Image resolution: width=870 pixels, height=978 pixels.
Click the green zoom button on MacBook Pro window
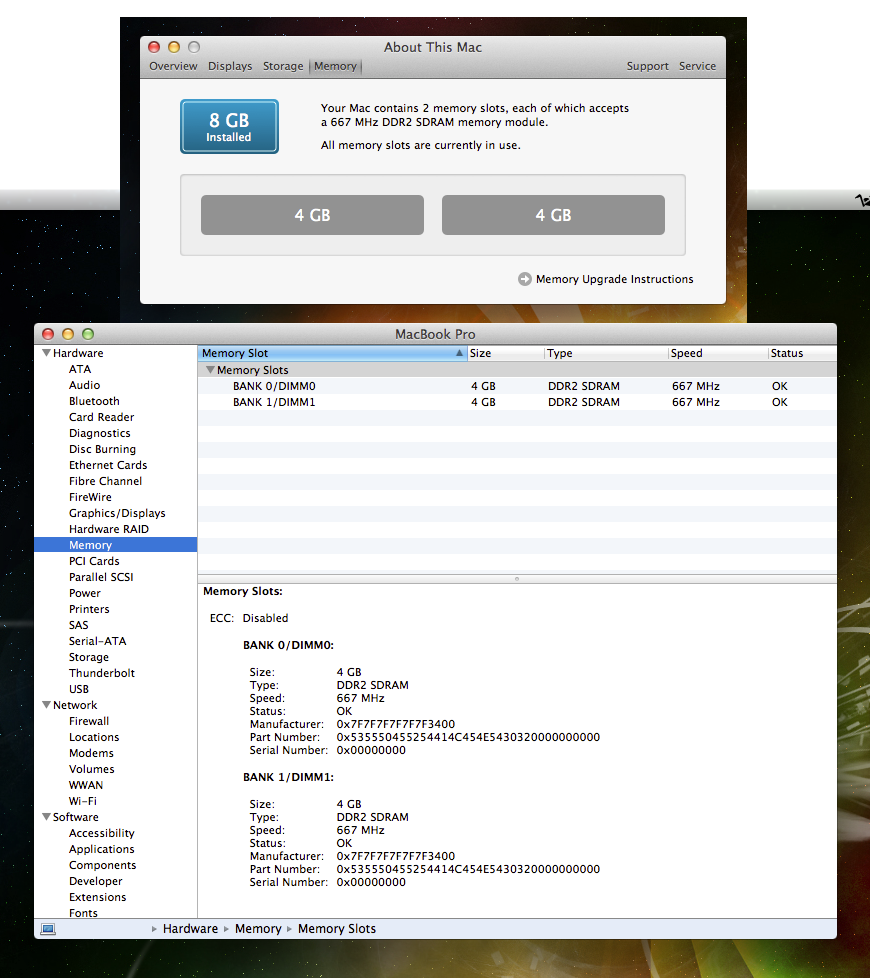(88, 334)
